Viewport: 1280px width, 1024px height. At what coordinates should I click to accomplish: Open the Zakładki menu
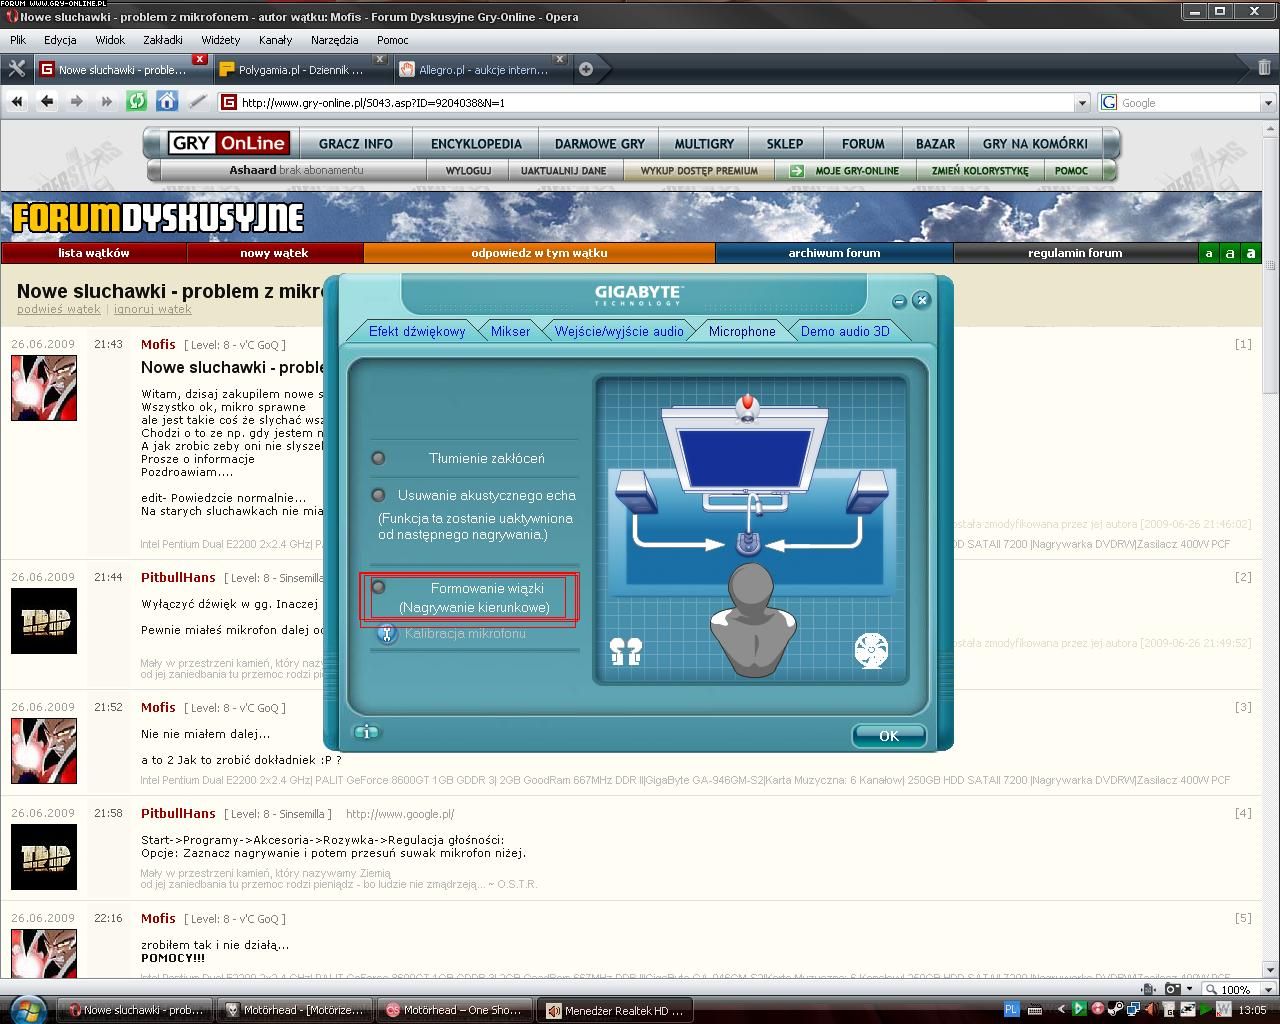click(x=162, y=40)
